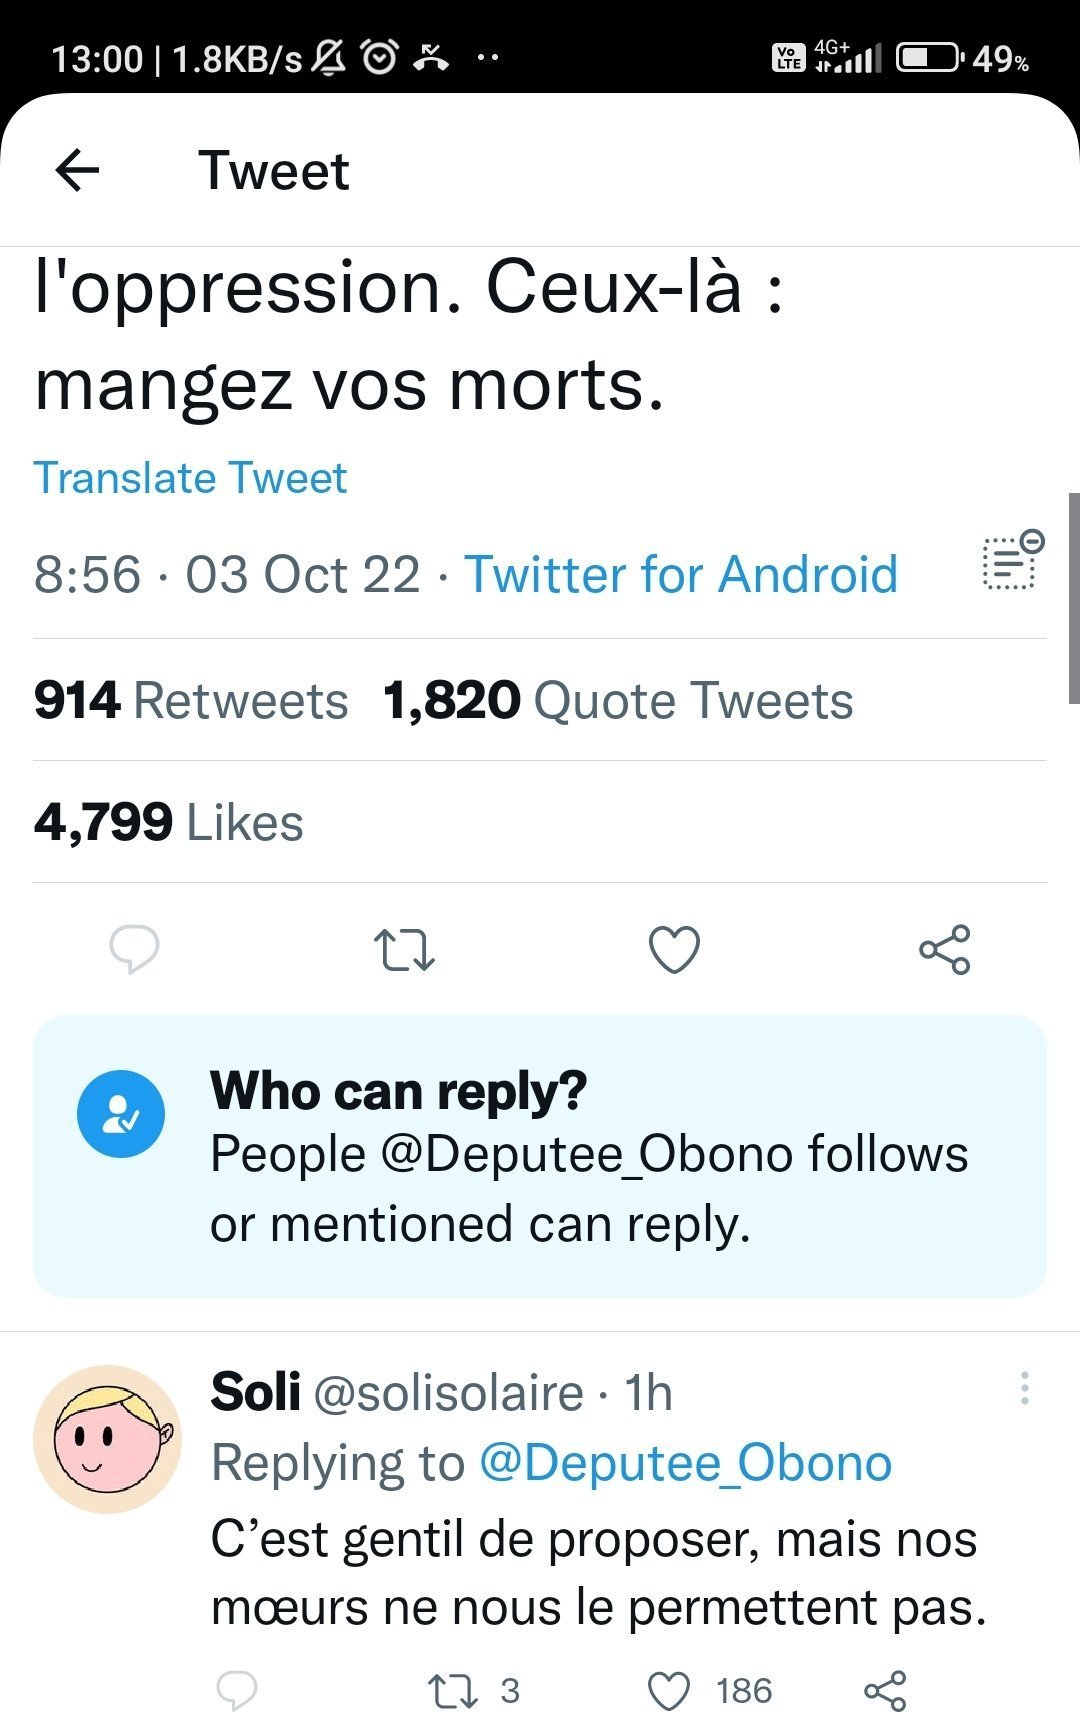Screen dimensions: 1080x1735
Task: Share Soli's reply
Action: 885,1690
